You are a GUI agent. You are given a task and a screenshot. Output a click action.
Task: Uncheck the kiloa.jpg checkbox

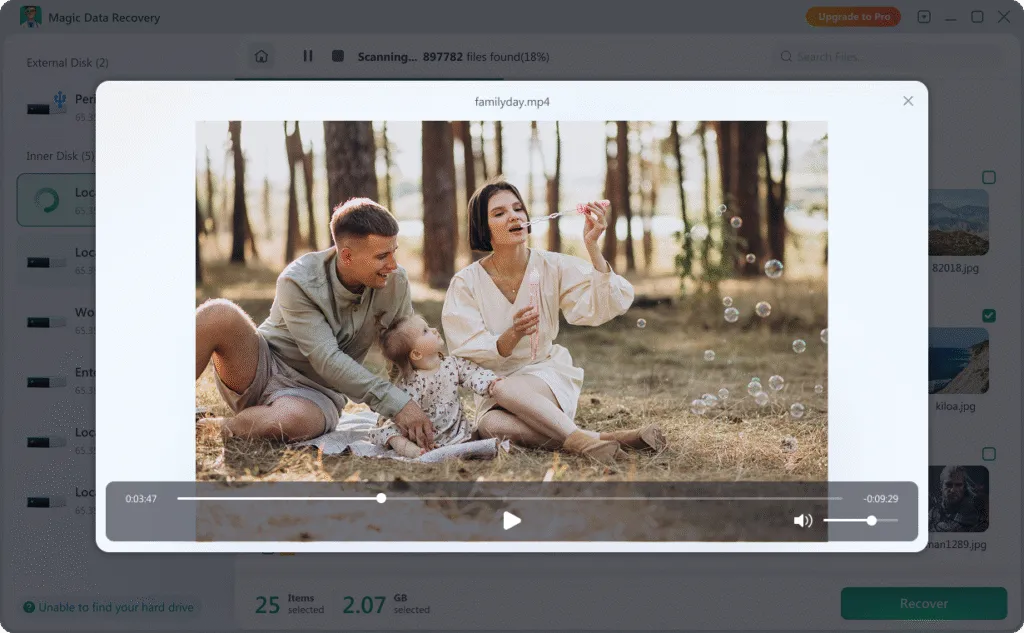click(989, 316)
